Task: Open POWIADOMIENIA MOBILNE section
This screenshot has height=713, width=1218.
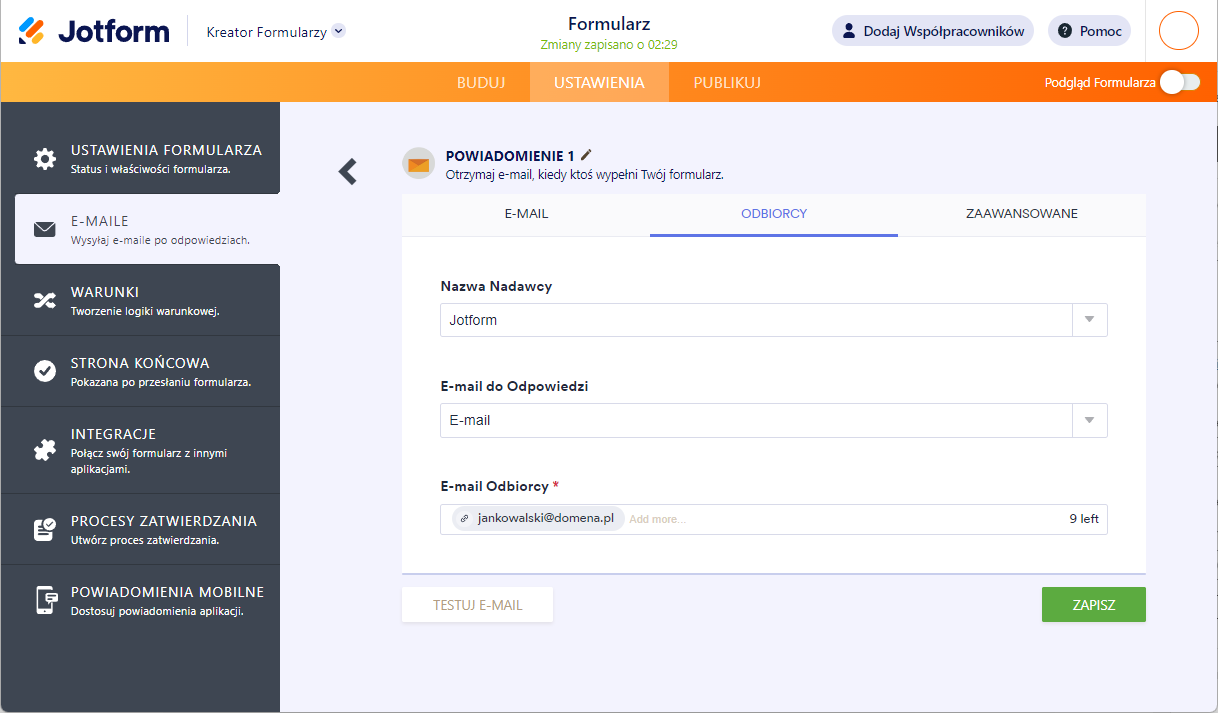Action: (x=141, y=600)
